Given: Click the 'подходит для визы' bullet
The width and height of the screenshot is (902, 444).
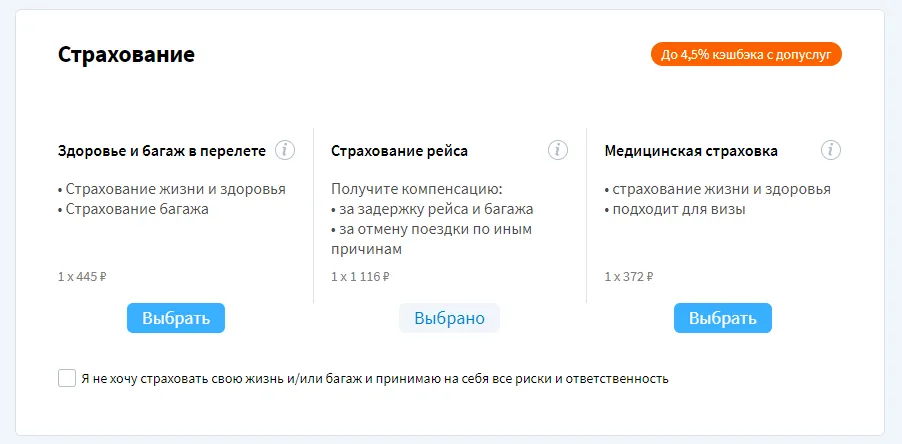Looking at the screenshot, I should point(678,209).
